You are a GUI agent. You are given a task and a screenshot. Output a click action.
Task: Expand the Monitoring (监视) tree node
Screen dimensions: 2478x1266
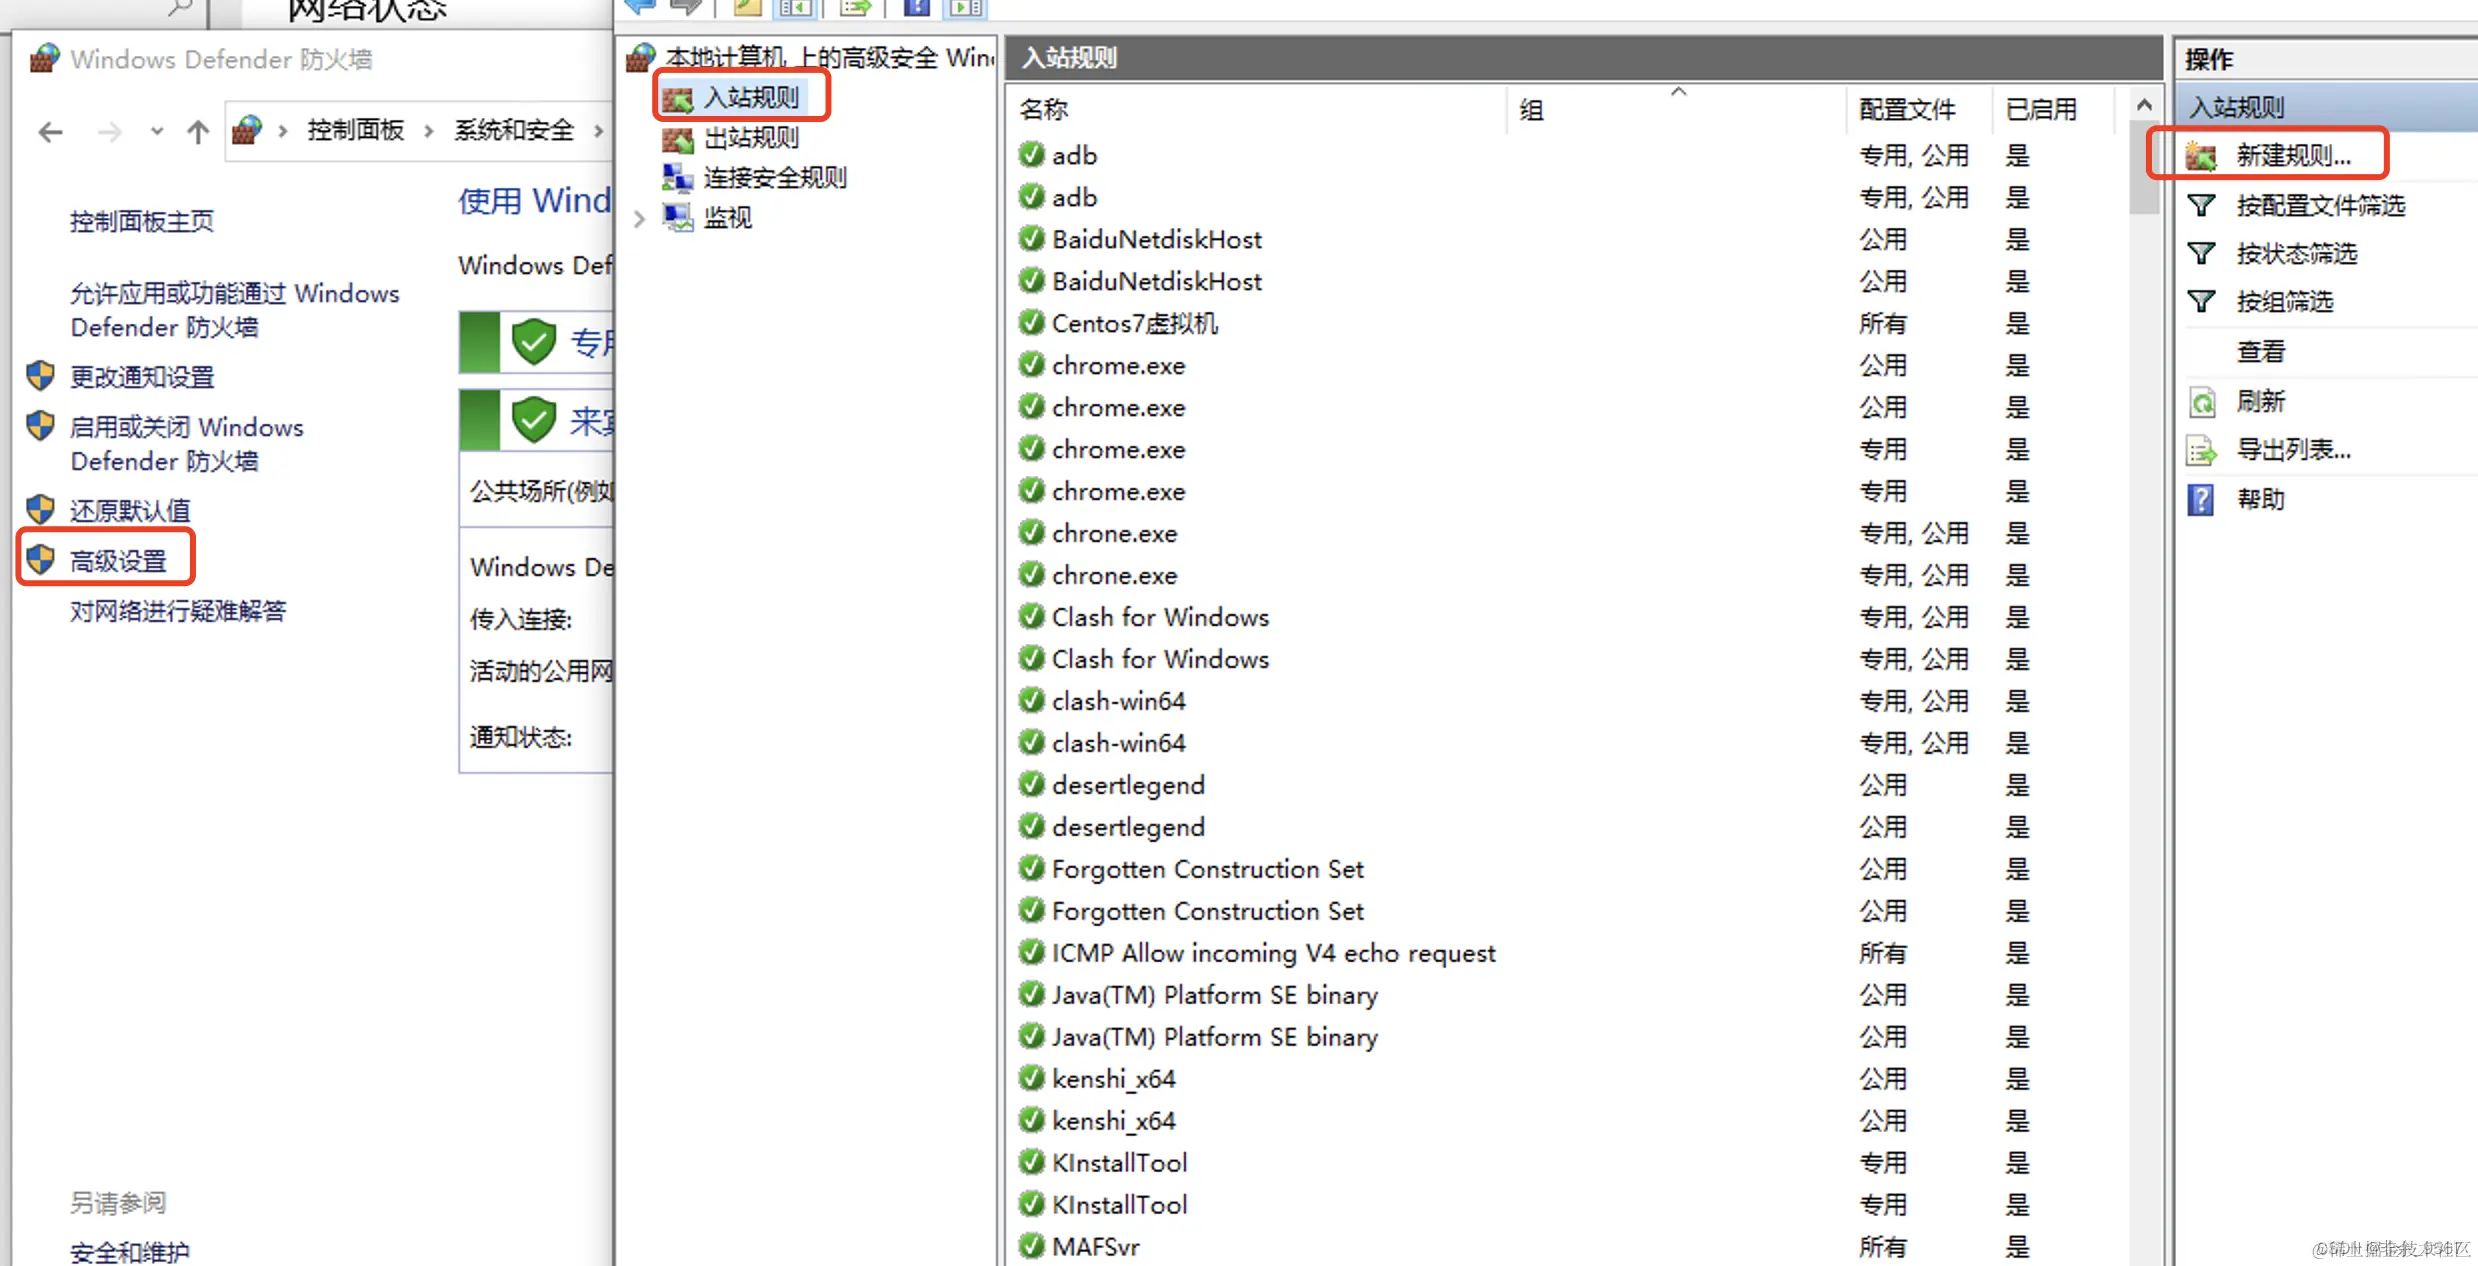pyautogui.click(x=640, y=218)
